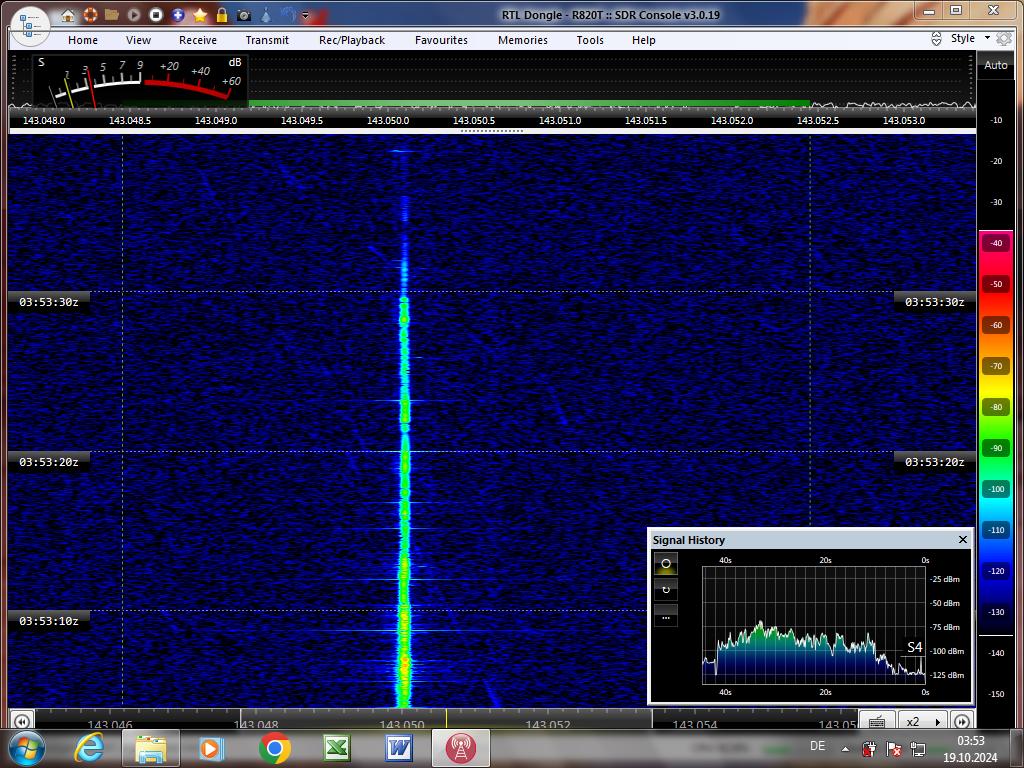
Task: Open the media player taskbar icon
Action: 212,748
